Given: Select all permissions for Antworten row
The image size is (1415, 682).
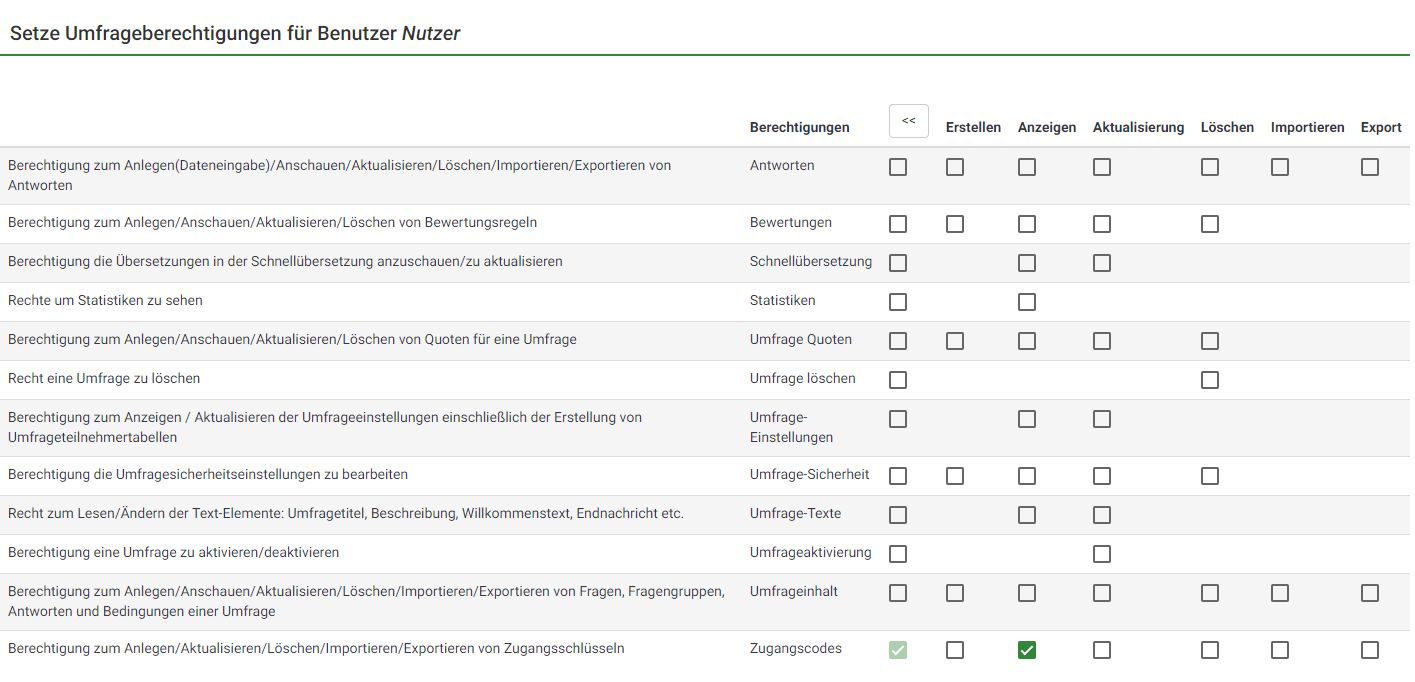Looking at the screenshot, I should (x=898, y=167).
